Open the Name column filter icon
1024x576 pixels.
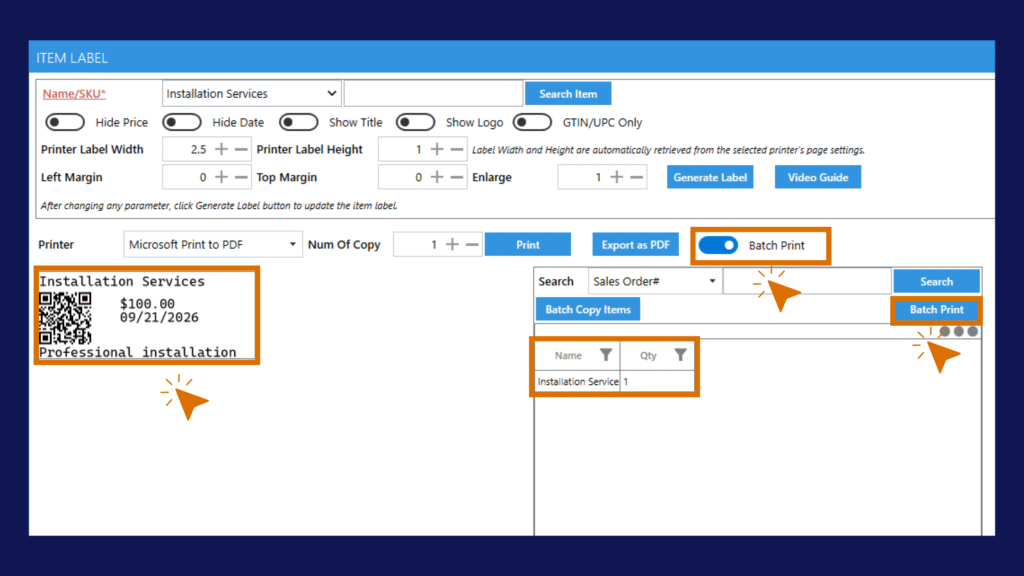point(606,355)
